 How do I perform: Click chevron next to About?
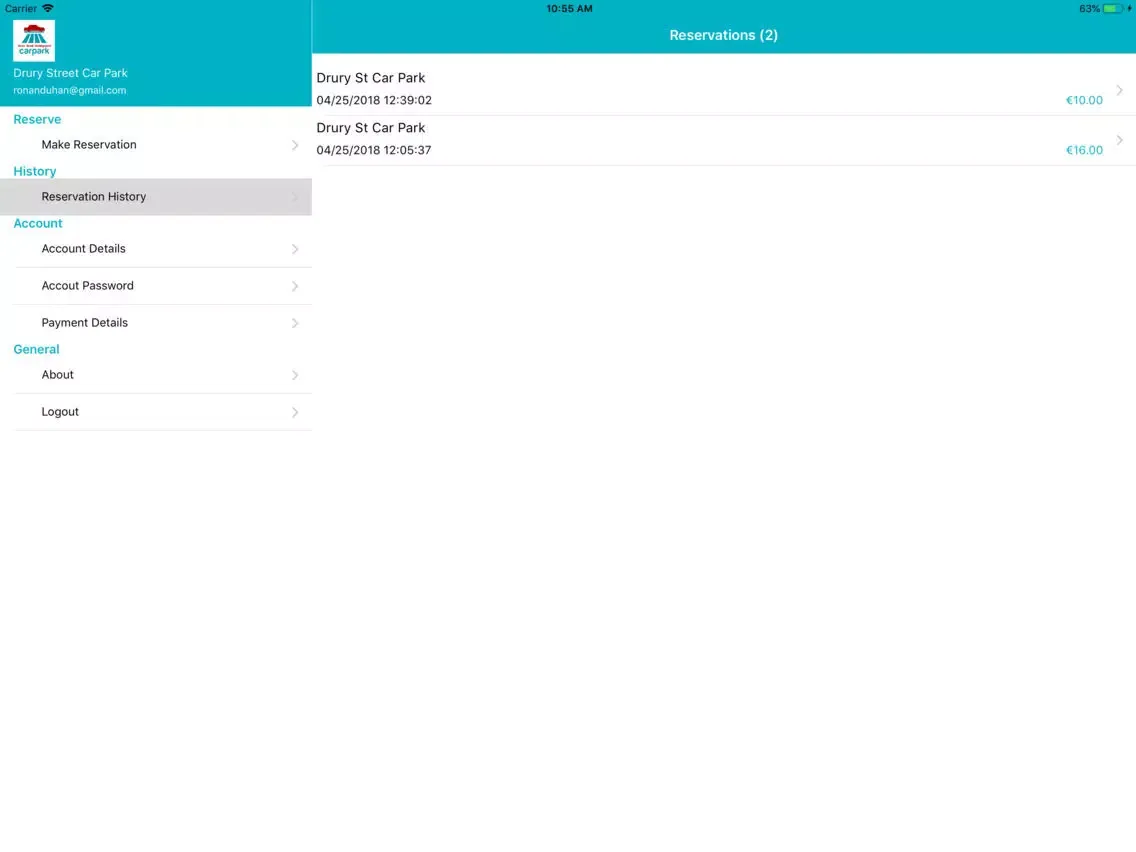pos(295,375)
